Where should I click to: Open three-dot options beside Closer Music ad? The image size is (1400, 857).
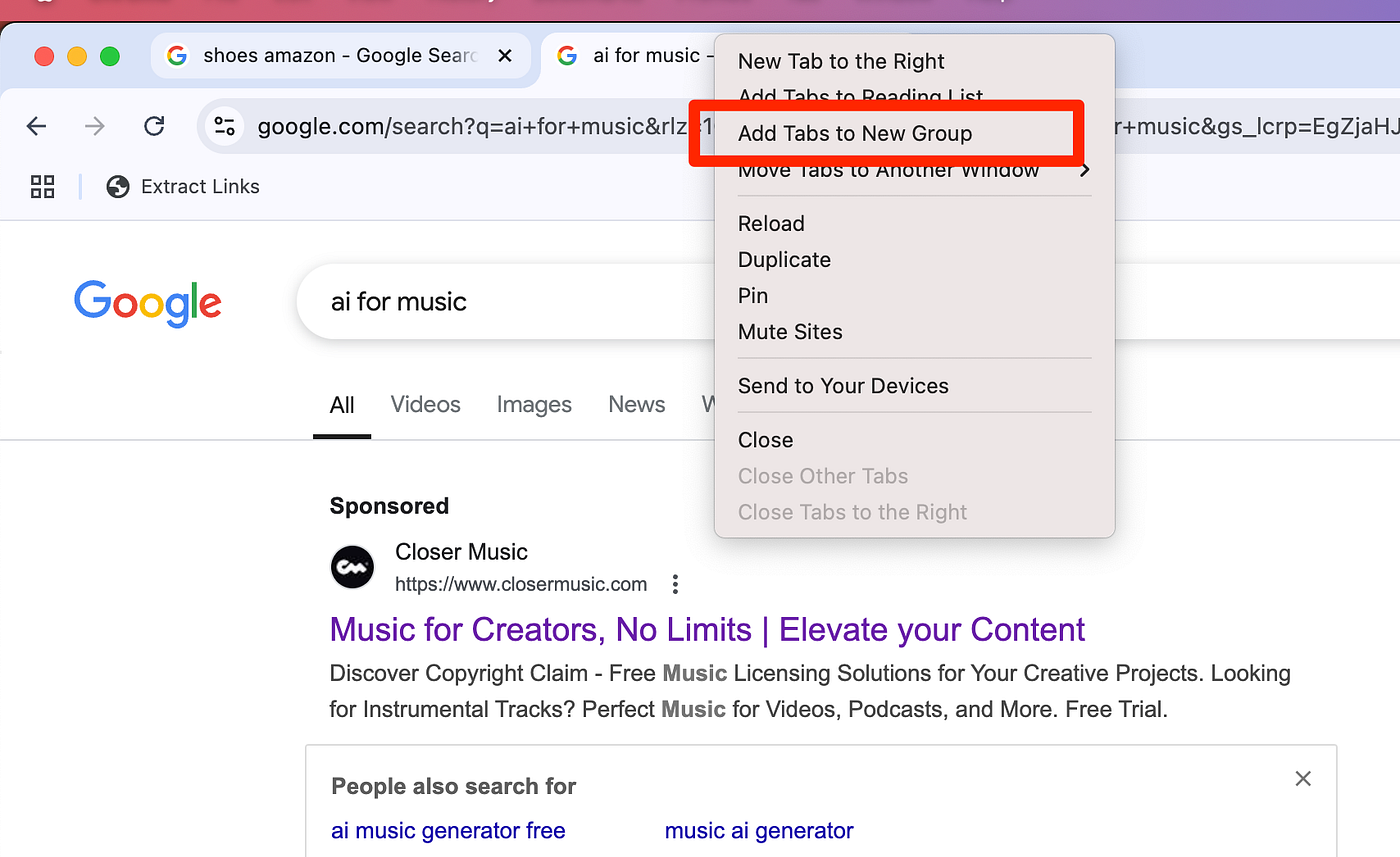[676, 584]
